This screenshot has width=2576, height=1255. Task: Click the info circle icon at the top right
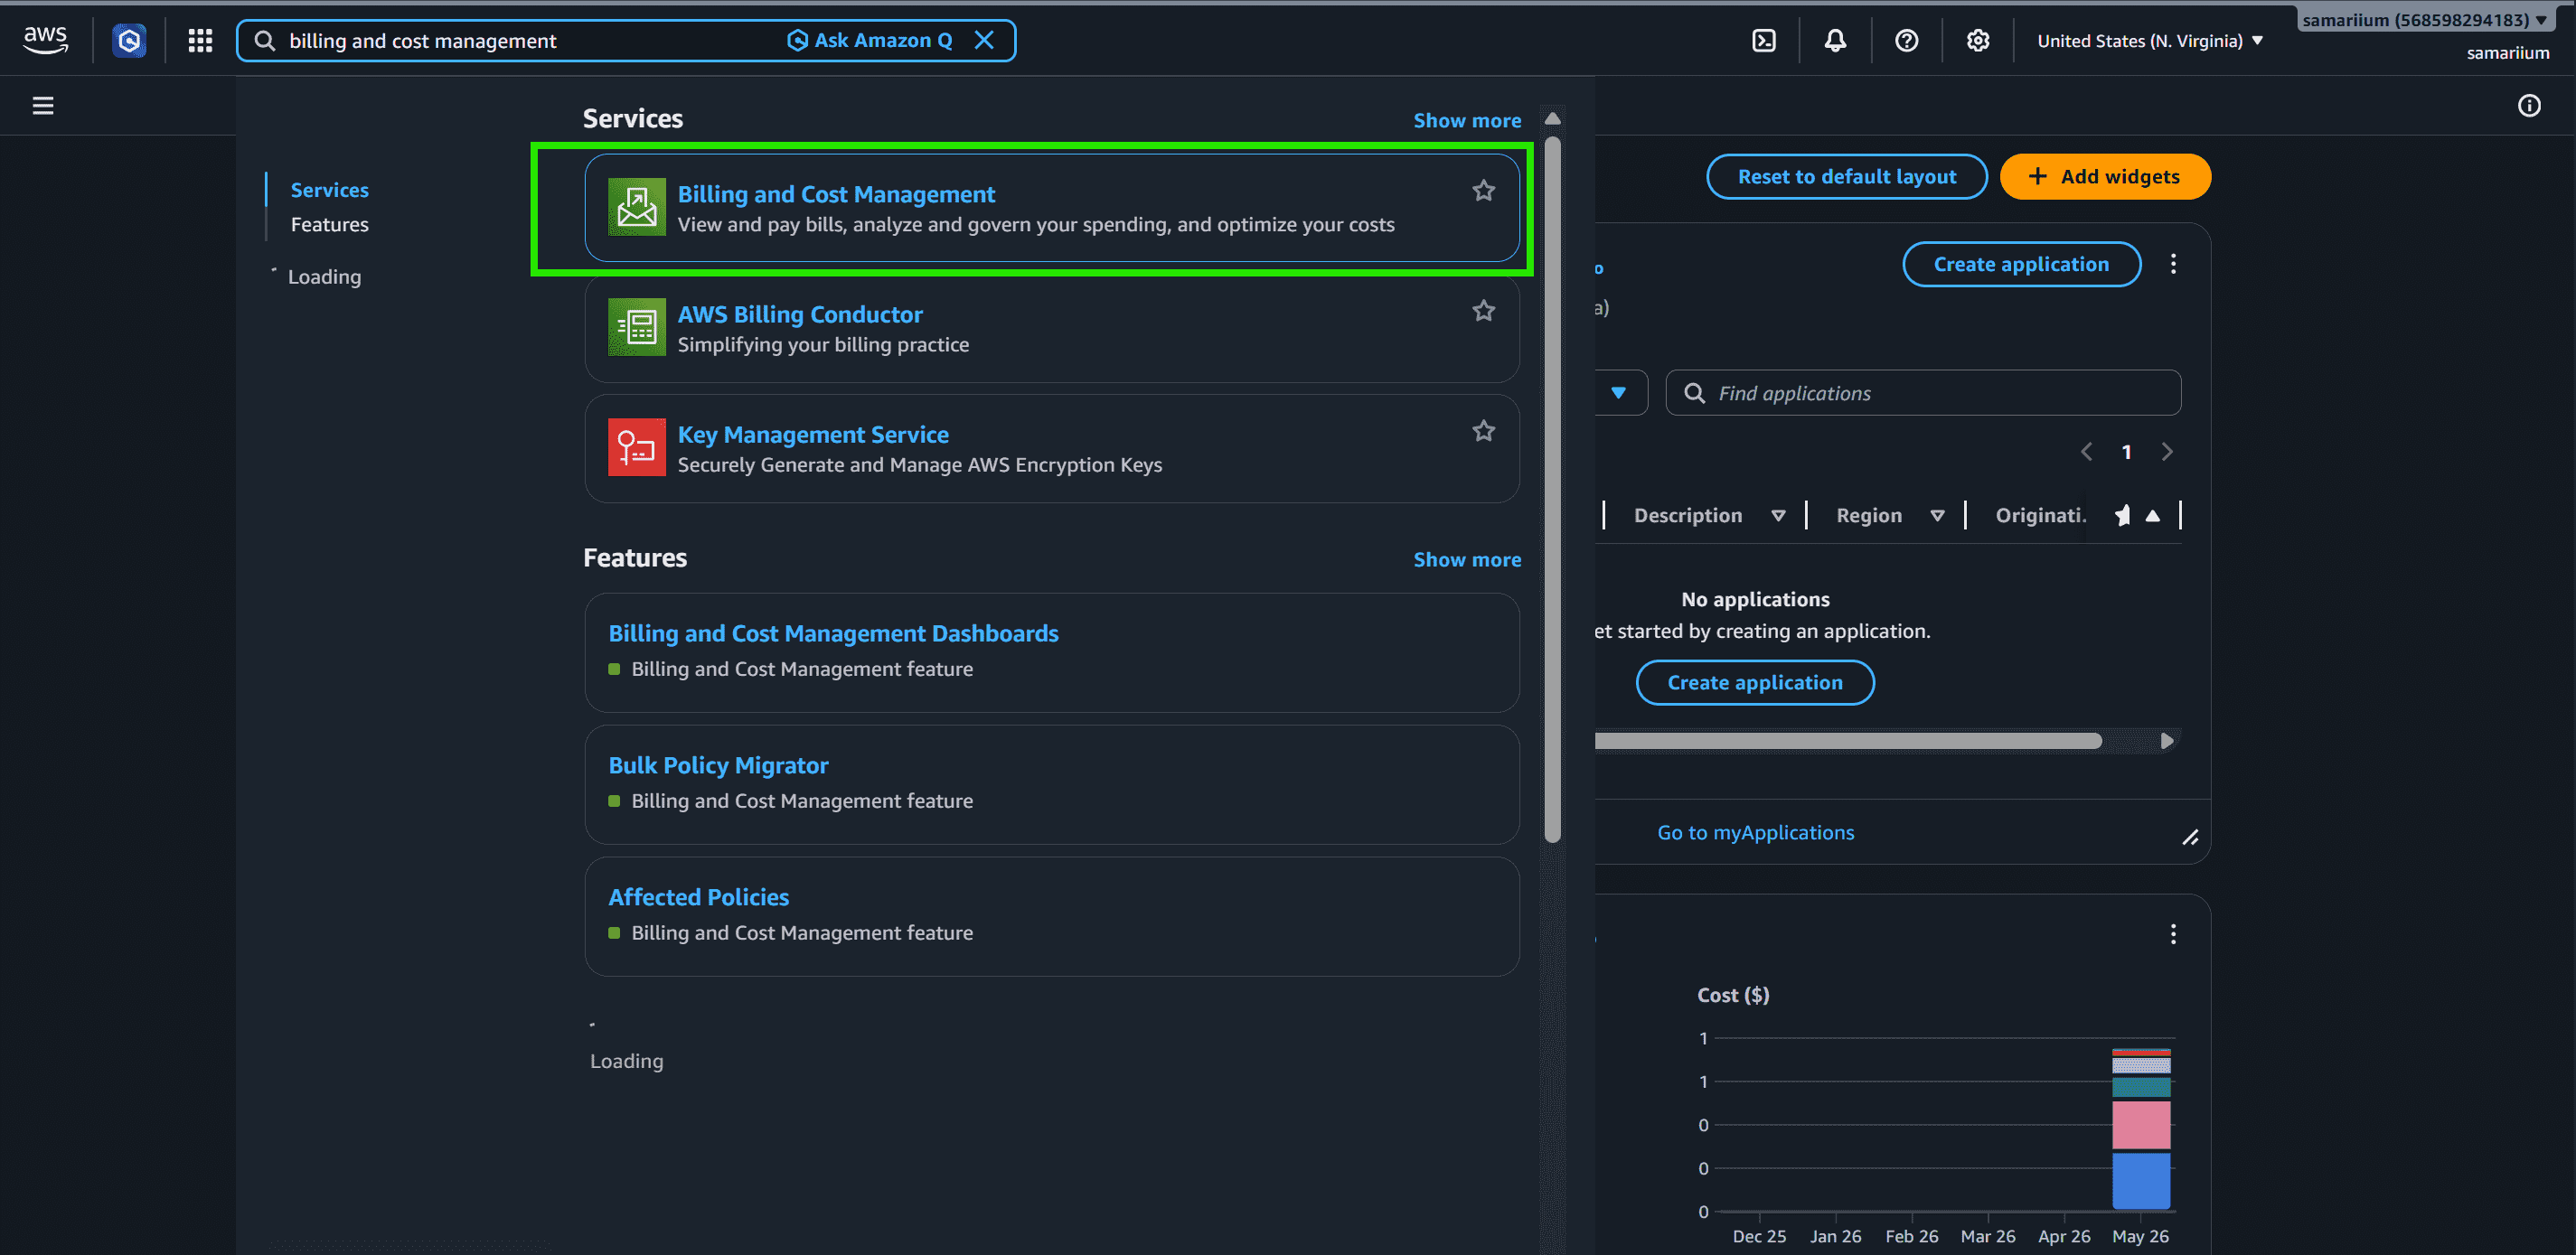tap(2529, 105)
